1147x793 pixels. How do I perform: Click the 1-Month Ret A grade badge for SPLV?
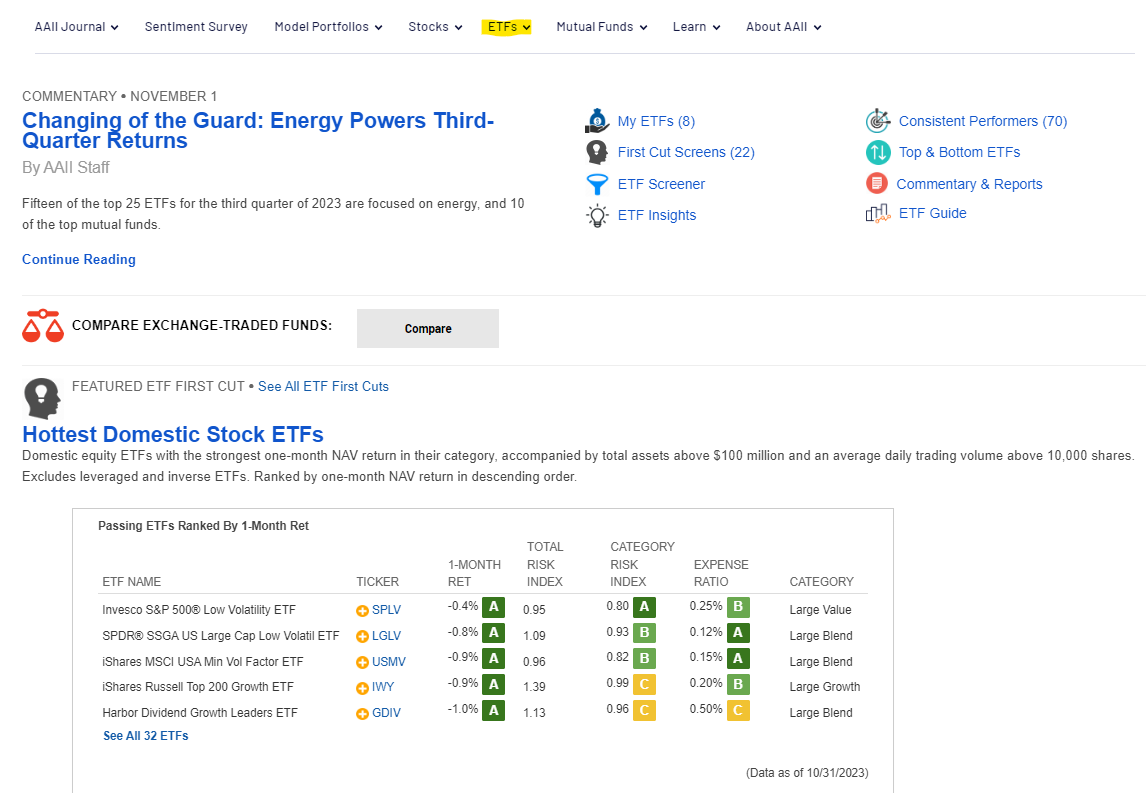(x=494, y=606)
